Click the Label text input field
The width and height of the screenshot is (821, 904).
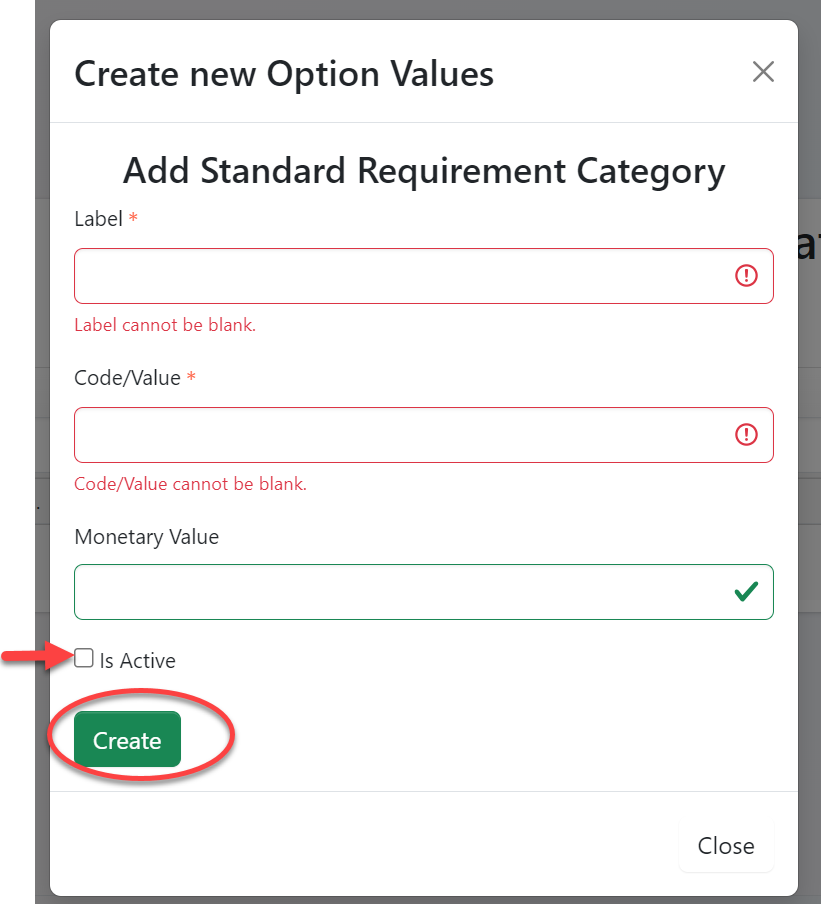[x=400, y=276]
